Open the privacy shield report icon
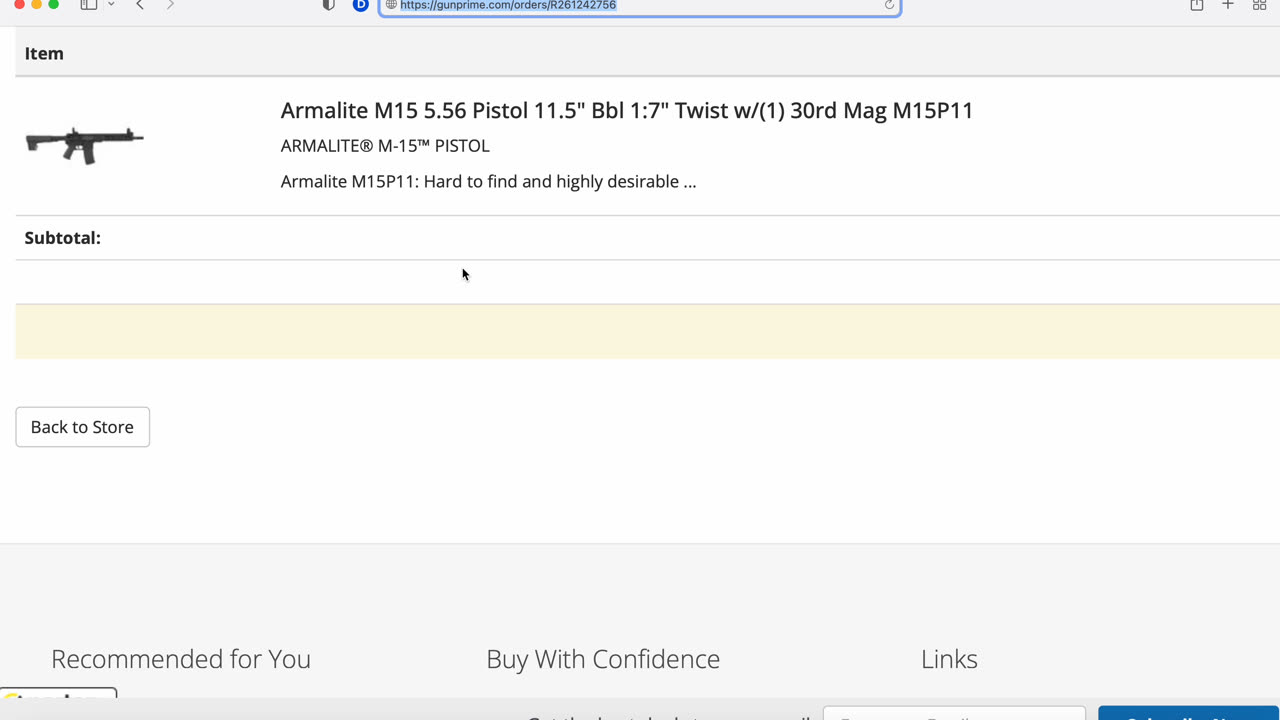Screen dimensions: 1280x720 [328, 5]
